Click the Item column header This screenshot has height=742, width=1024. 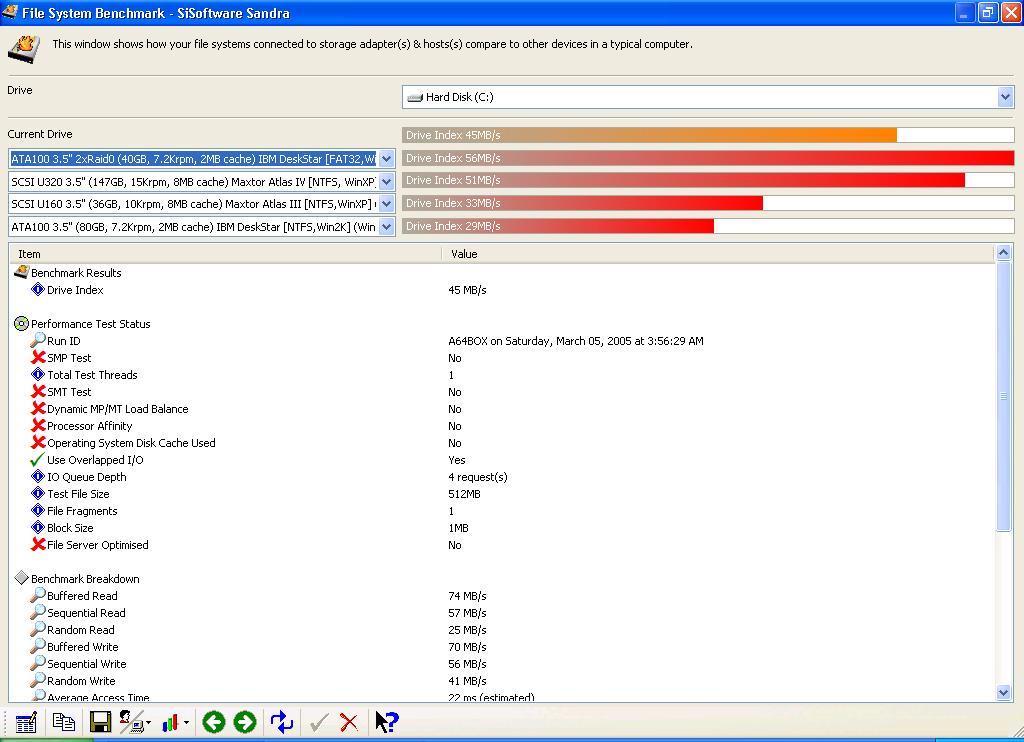point(225,254)
